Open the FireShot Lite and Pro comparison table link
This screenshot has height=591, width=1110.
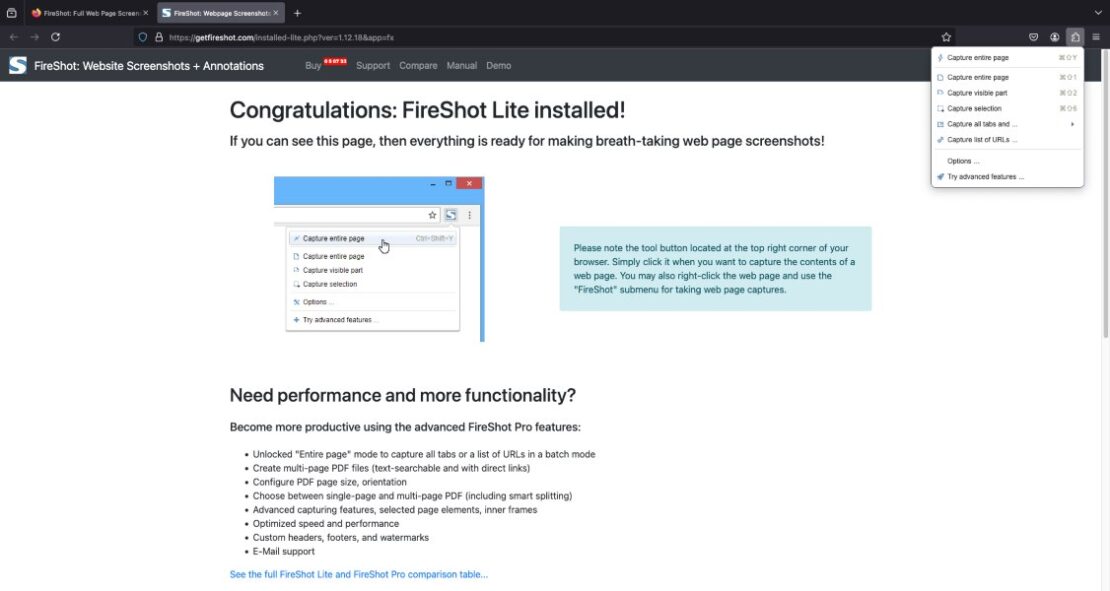[358, 574]
